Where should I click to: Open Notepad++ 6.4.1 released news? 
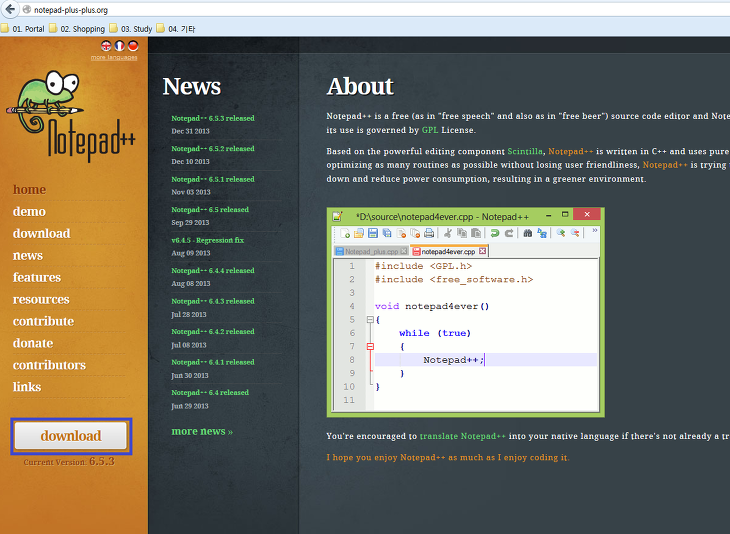[x=213, y=362]
